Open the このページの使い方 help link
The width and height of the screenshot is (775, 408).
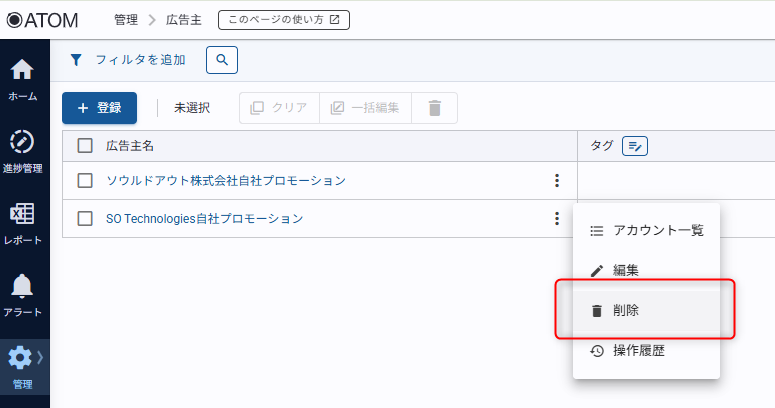point(284,19)
